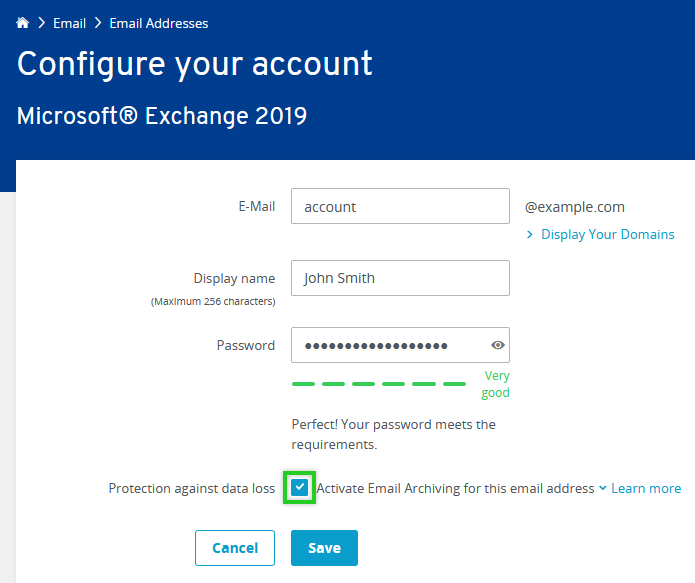Click the Activate Email Archiving label text
Screen dimensions: 695x583
(455, 488)
